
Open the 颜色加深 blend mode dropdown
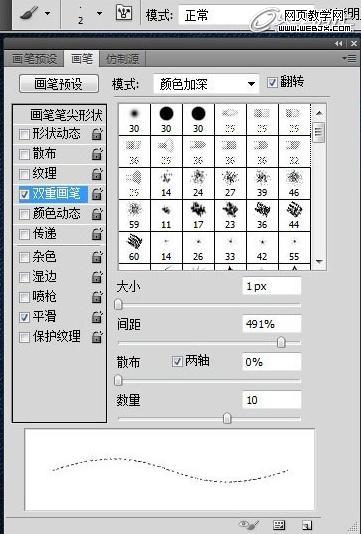point(206,84)
